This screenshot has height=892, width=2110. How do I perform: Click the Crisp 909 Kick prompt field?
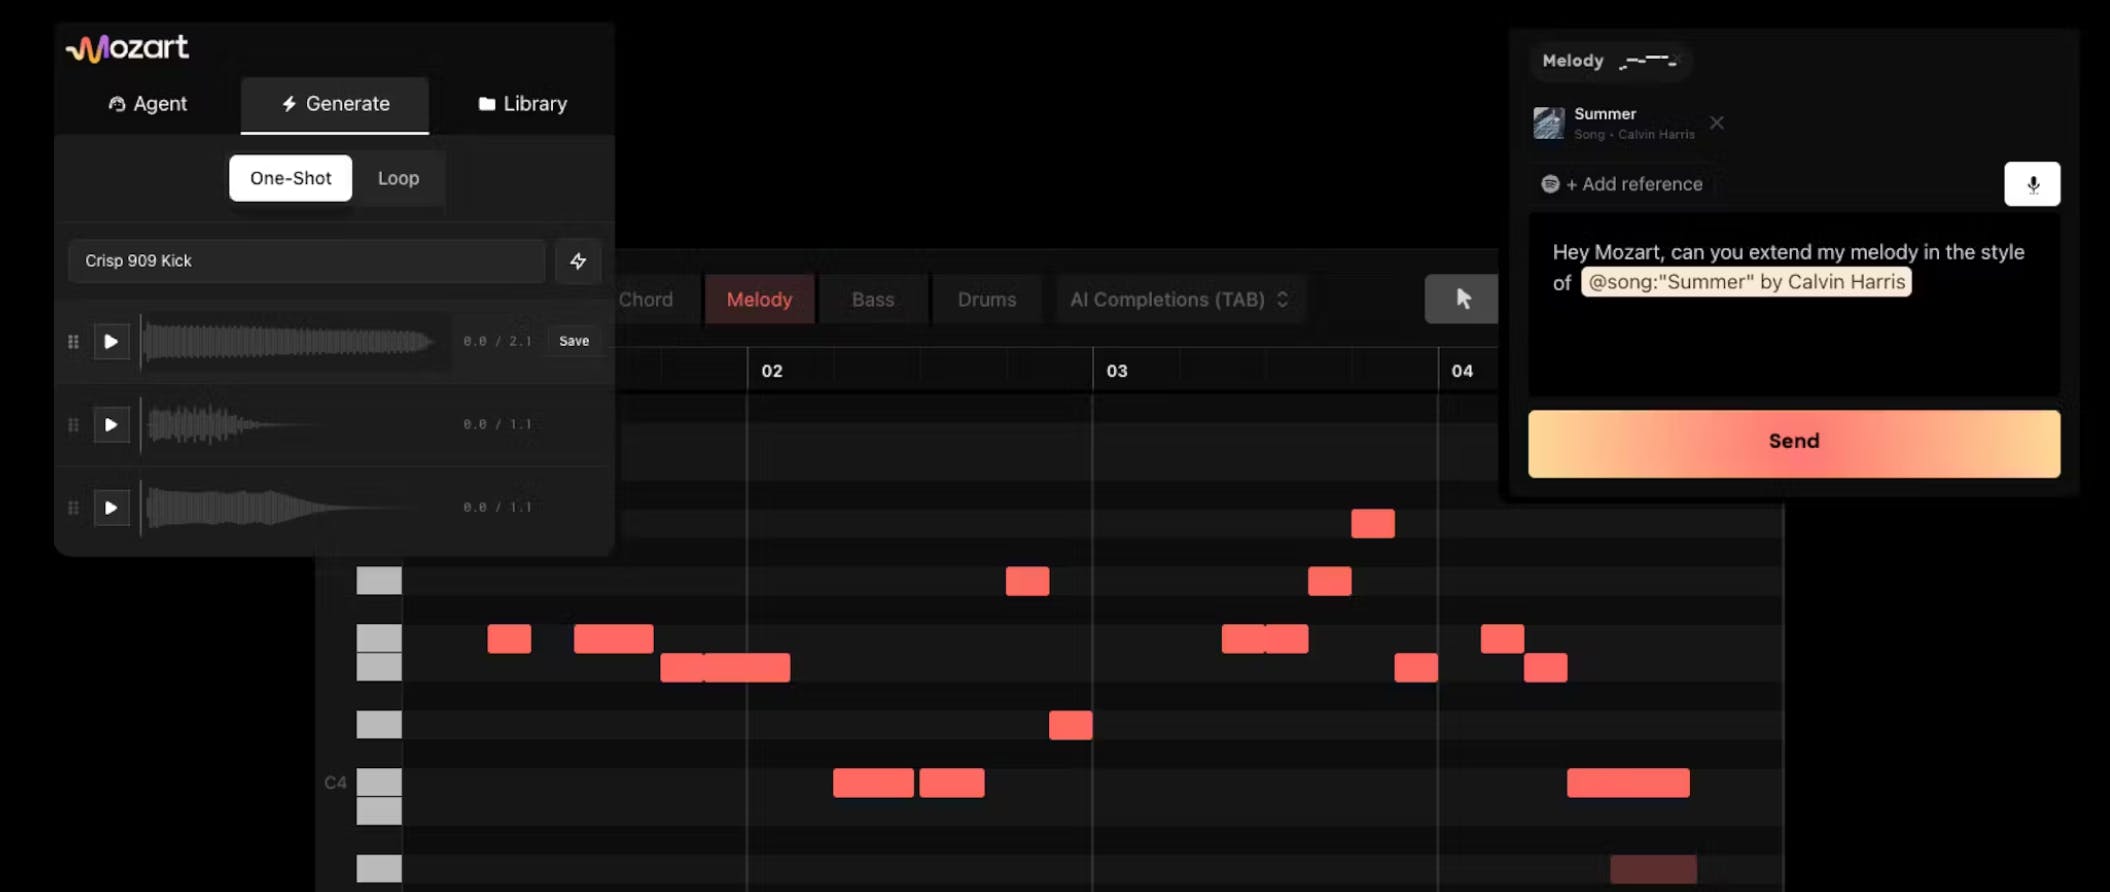tap(306, 261)
